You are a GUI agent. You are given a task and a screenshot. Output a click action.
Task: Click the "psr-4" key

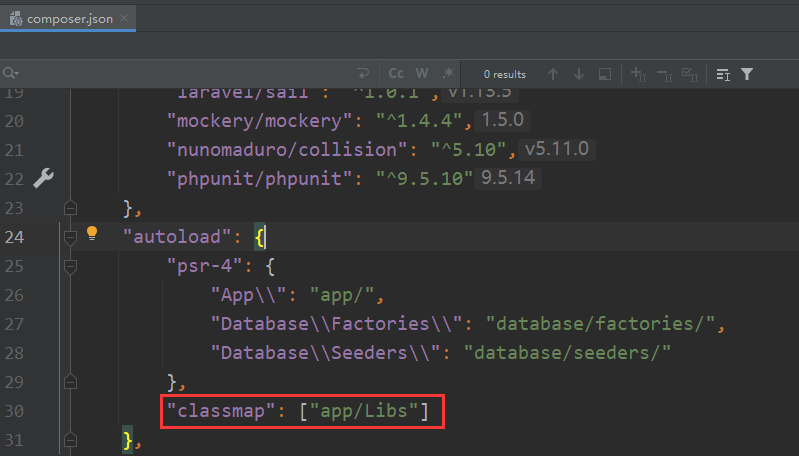point(205,266)
